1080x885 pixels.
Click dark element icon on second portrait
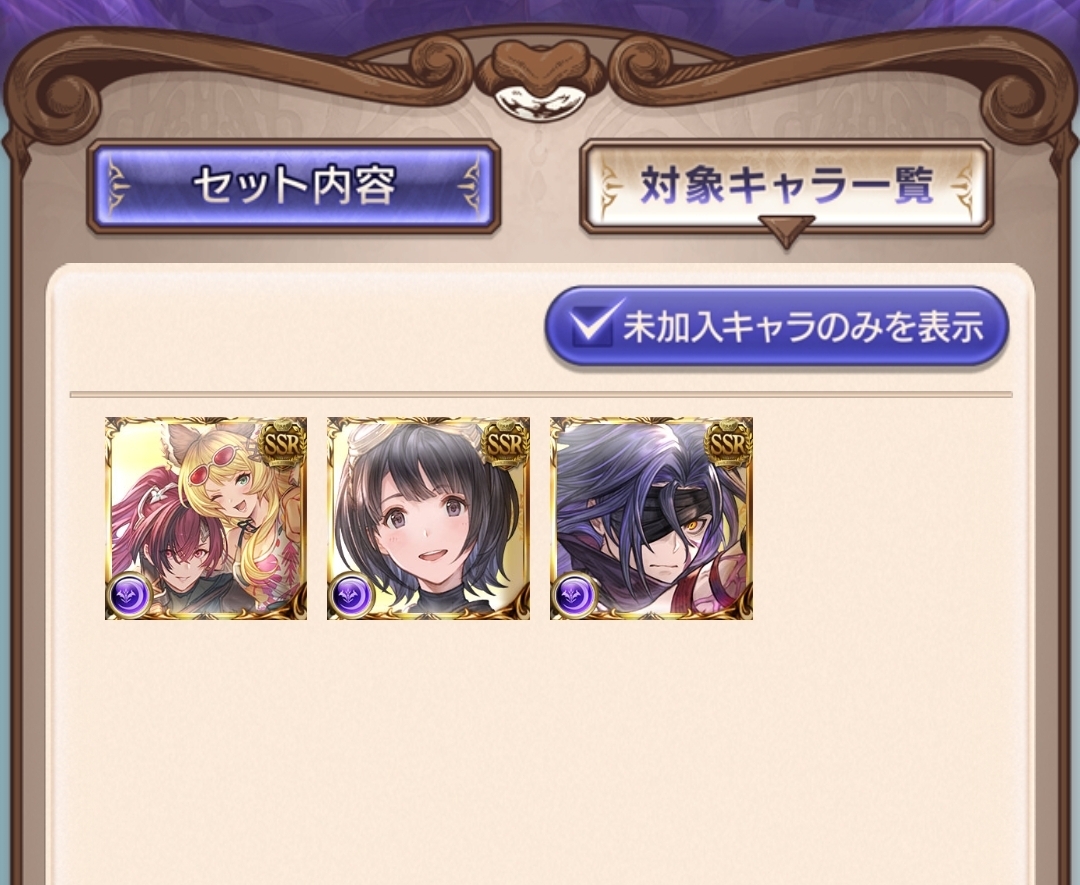click(x=352, y=595)
